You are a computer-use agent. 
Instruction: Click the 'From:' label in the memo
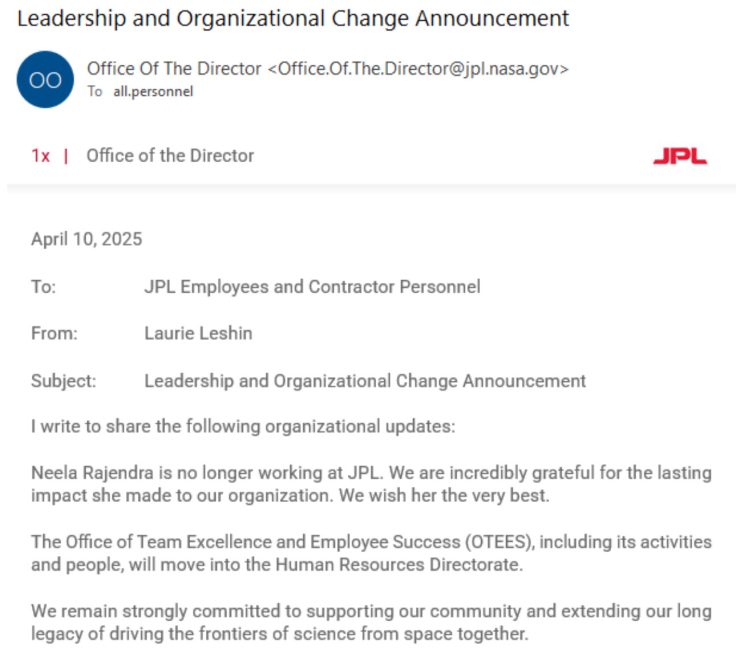(54, 334)
